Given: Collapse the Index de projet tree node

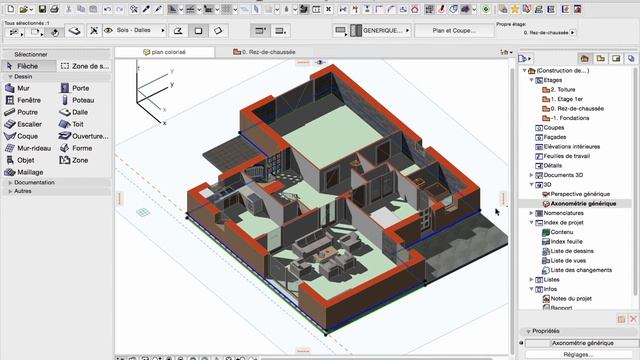Looking at the screenshot, I should click(x=531, y=222).
